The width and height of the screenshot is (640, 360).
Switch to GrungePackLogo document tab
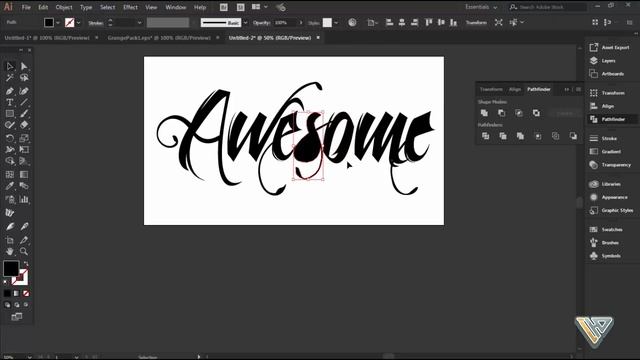click(159, 38)
